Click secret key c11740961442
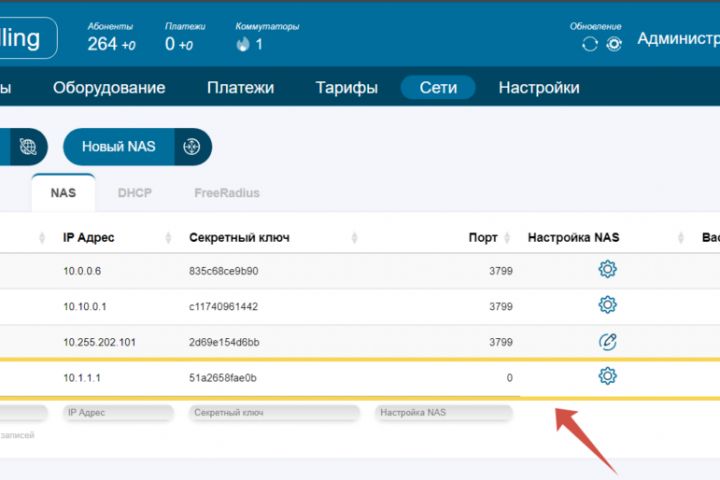The height and width of the screenshot is (480, 720). (x=223, y=306)
